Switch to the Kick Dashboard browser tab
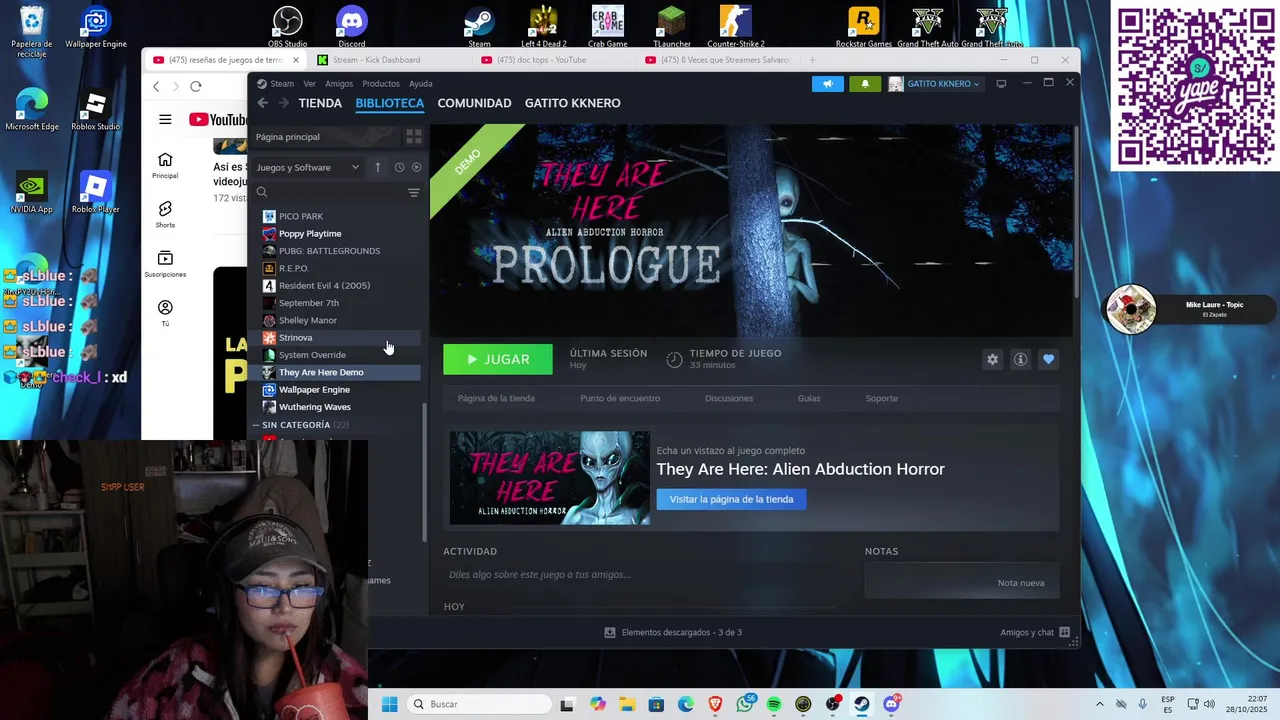The height and width of the screenshot is (720, 1280). (384, 60)
